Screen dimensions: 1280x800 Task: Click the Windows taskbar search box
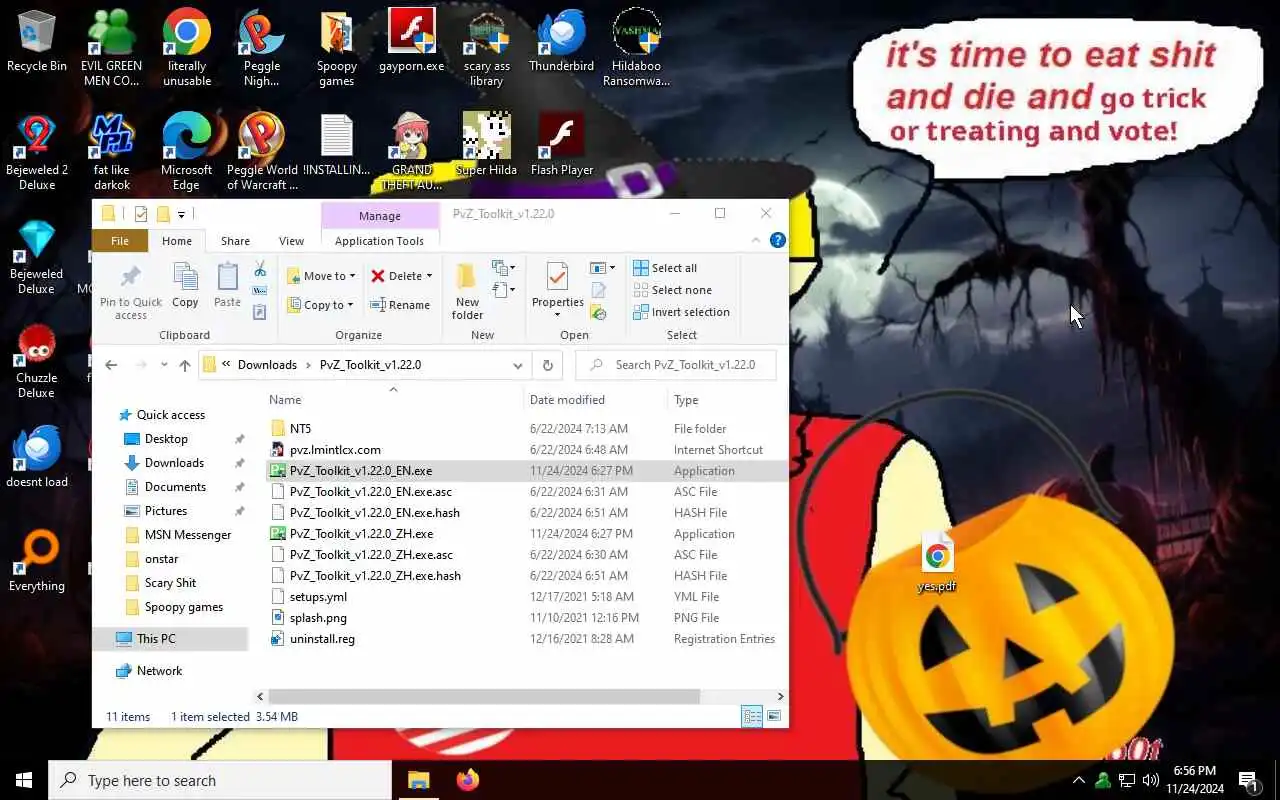click(220, 780)
